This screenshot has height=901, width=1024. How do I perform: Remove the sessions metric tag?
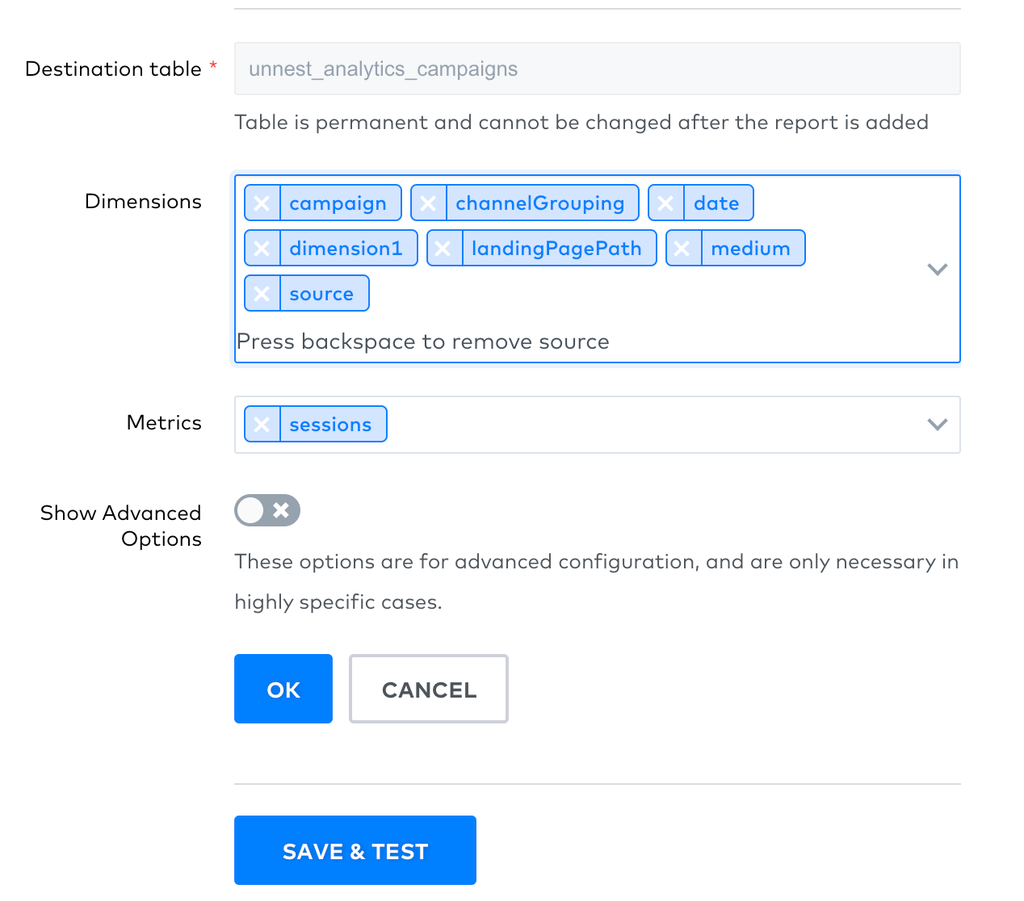pos(262,425)
